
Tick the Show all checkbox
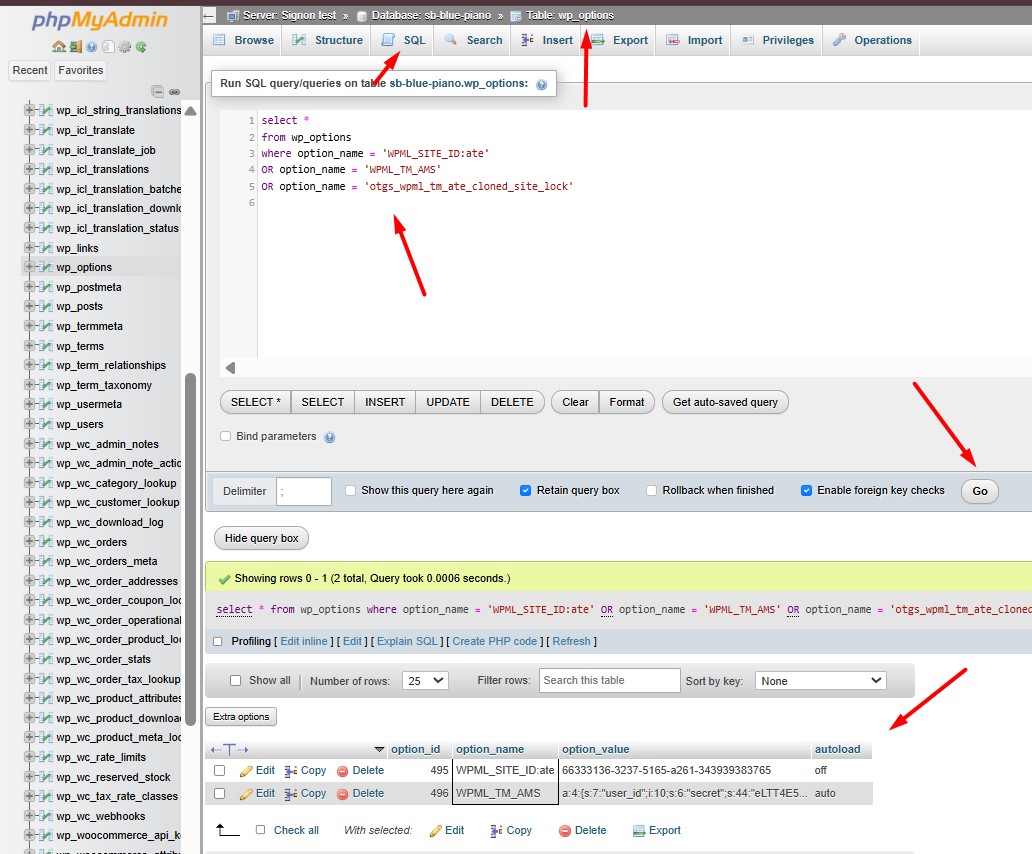tap(236, 680)
